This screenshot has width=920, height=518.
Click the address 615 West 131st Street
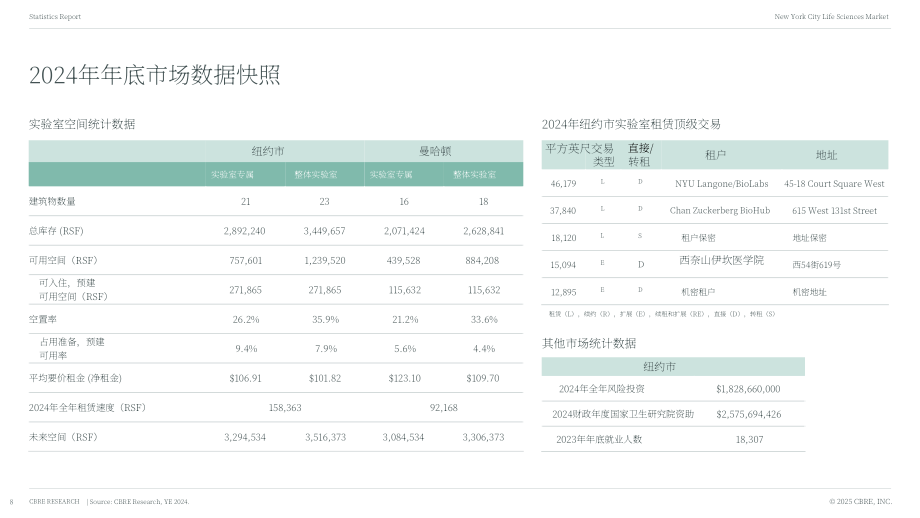tap(834, 211)
